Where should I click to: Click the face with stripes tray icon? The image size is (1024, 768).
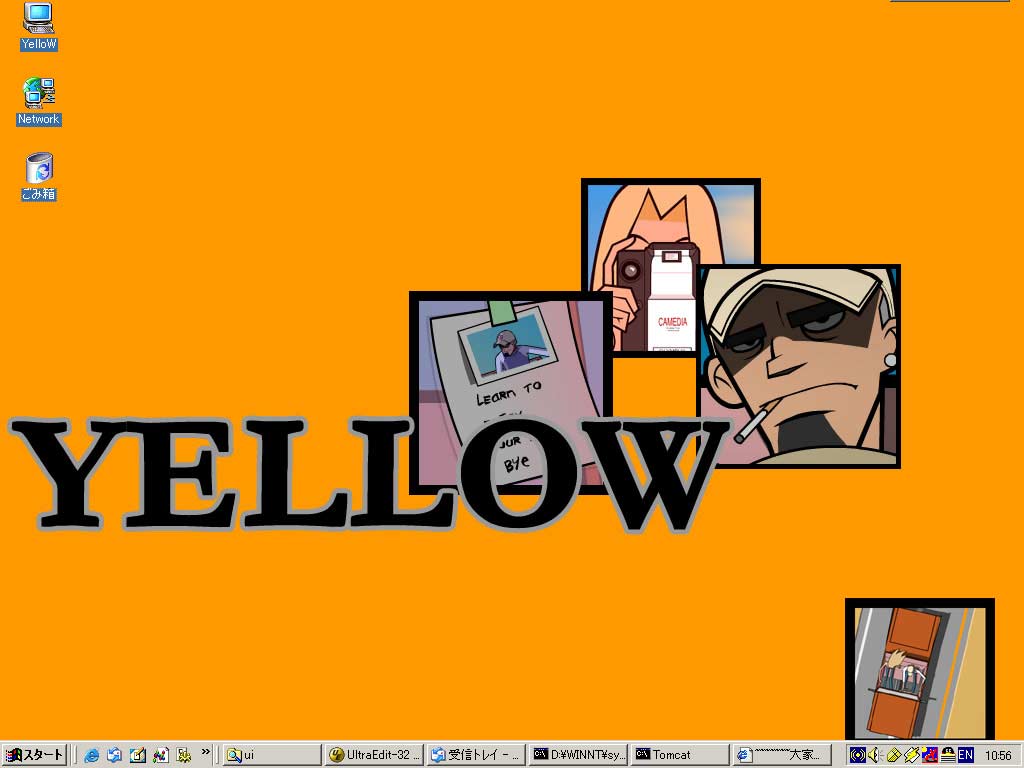coord(948,756)
